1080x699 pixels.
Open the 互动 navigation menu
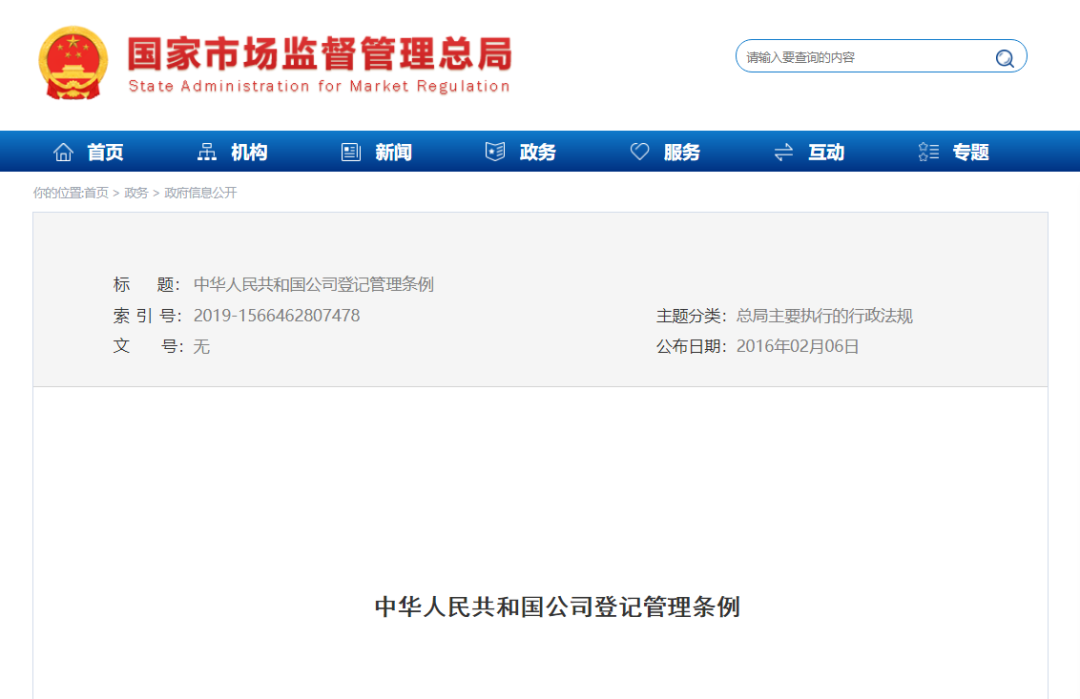point(826,152)
